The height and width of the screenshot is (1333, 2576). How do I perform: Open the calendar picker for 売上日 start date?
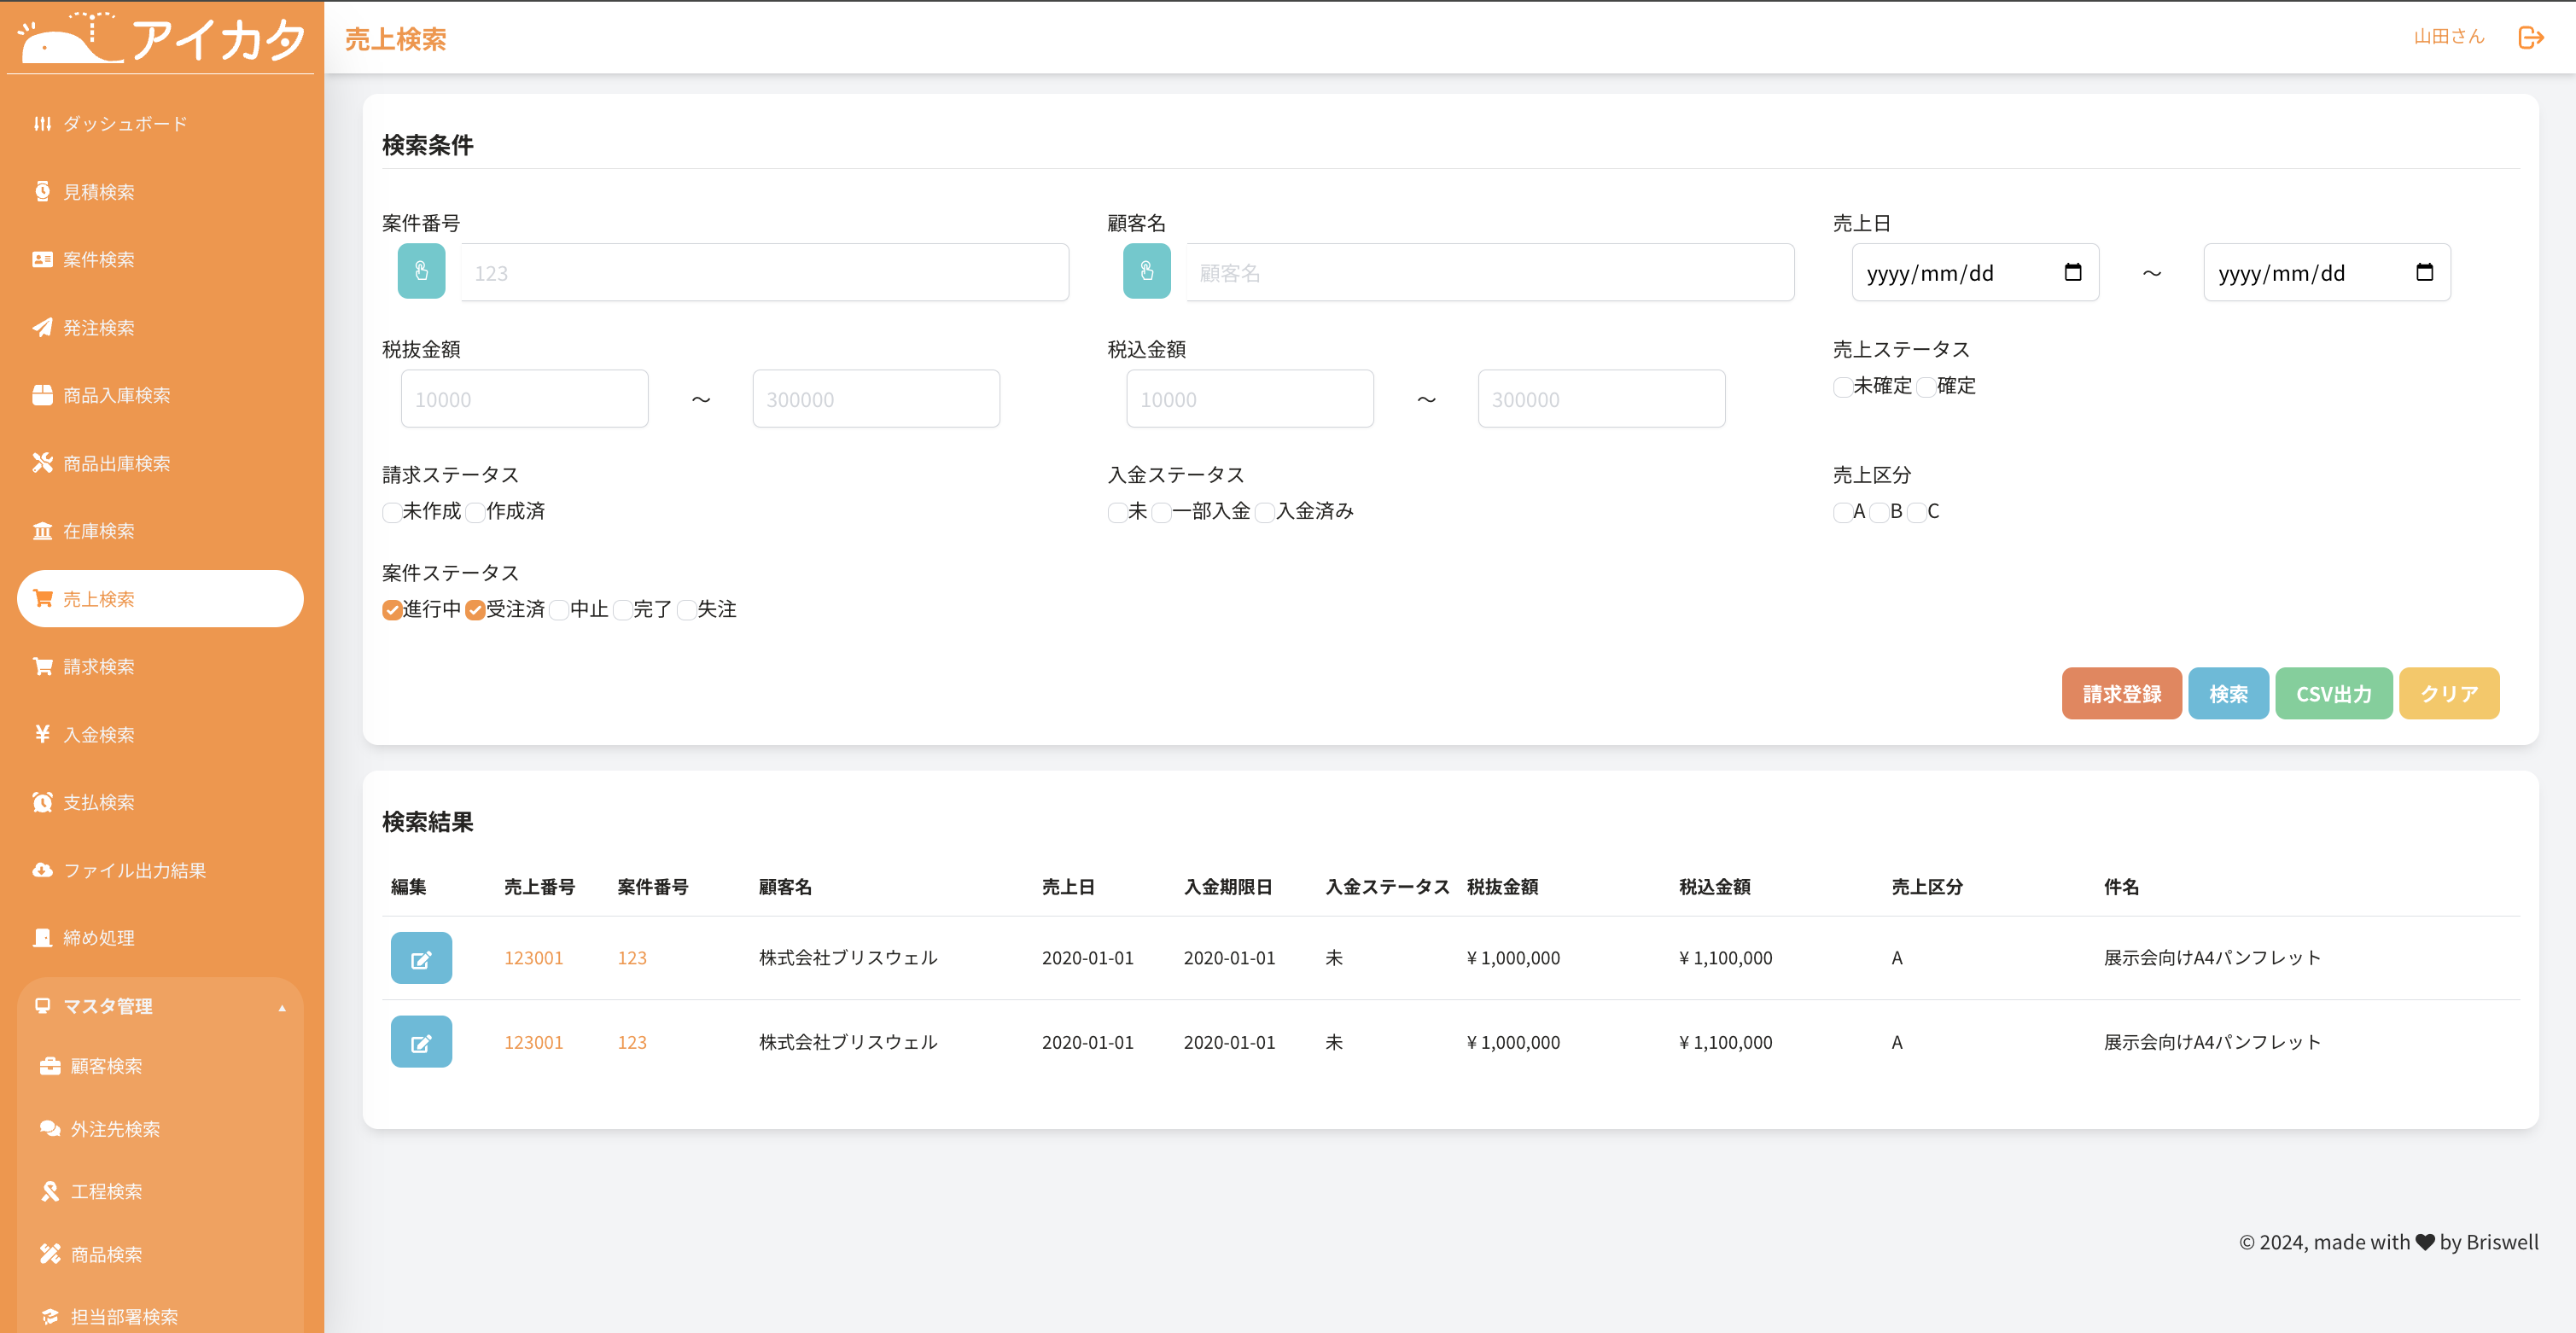pos(2073,272)
